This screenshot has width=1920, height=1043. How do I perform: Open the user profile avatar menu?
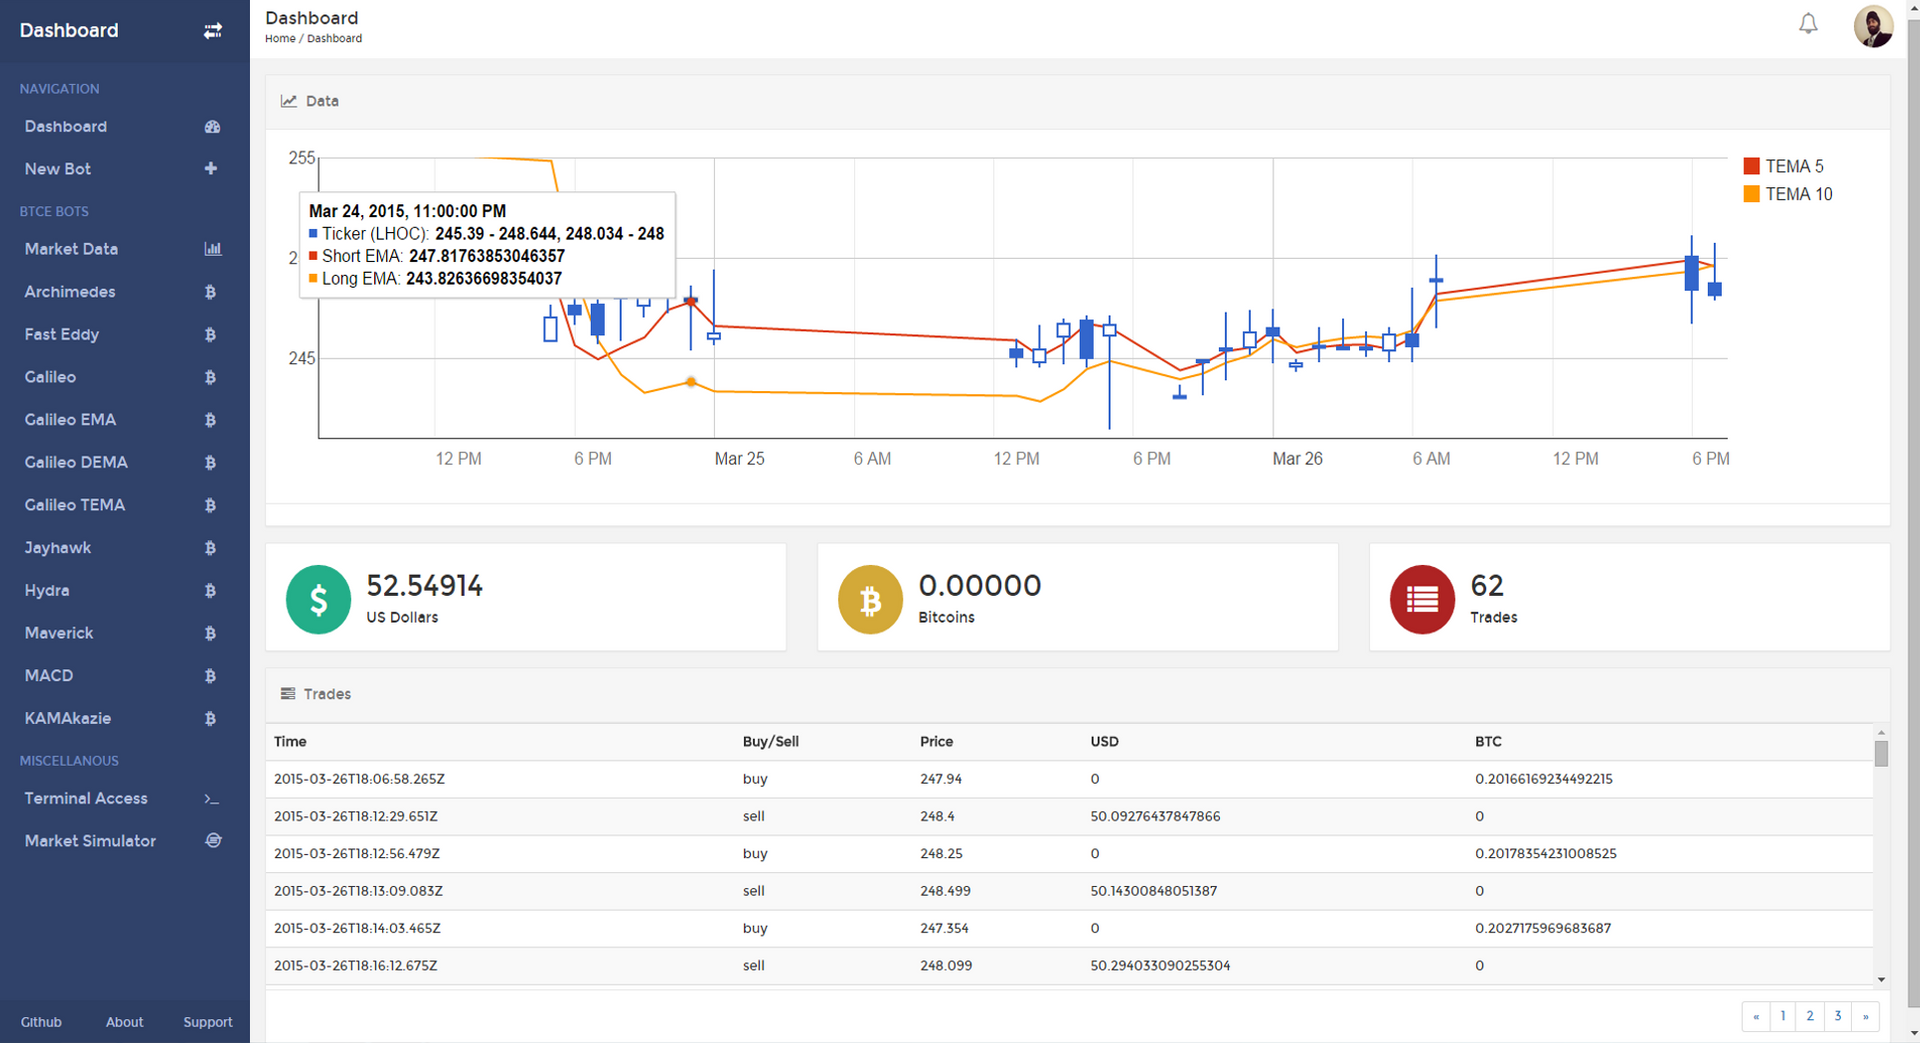1873,26
